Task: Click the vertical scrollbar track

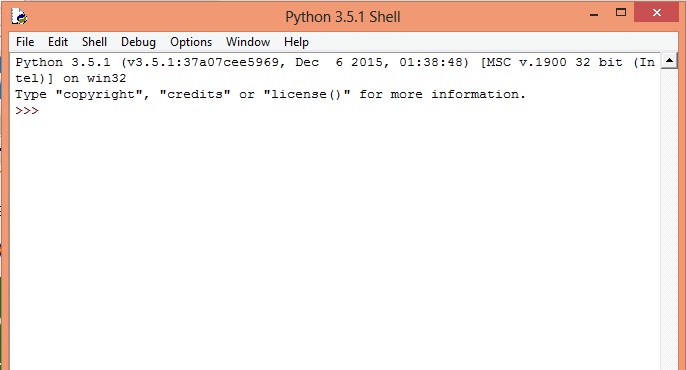Action: coord(669,219)
